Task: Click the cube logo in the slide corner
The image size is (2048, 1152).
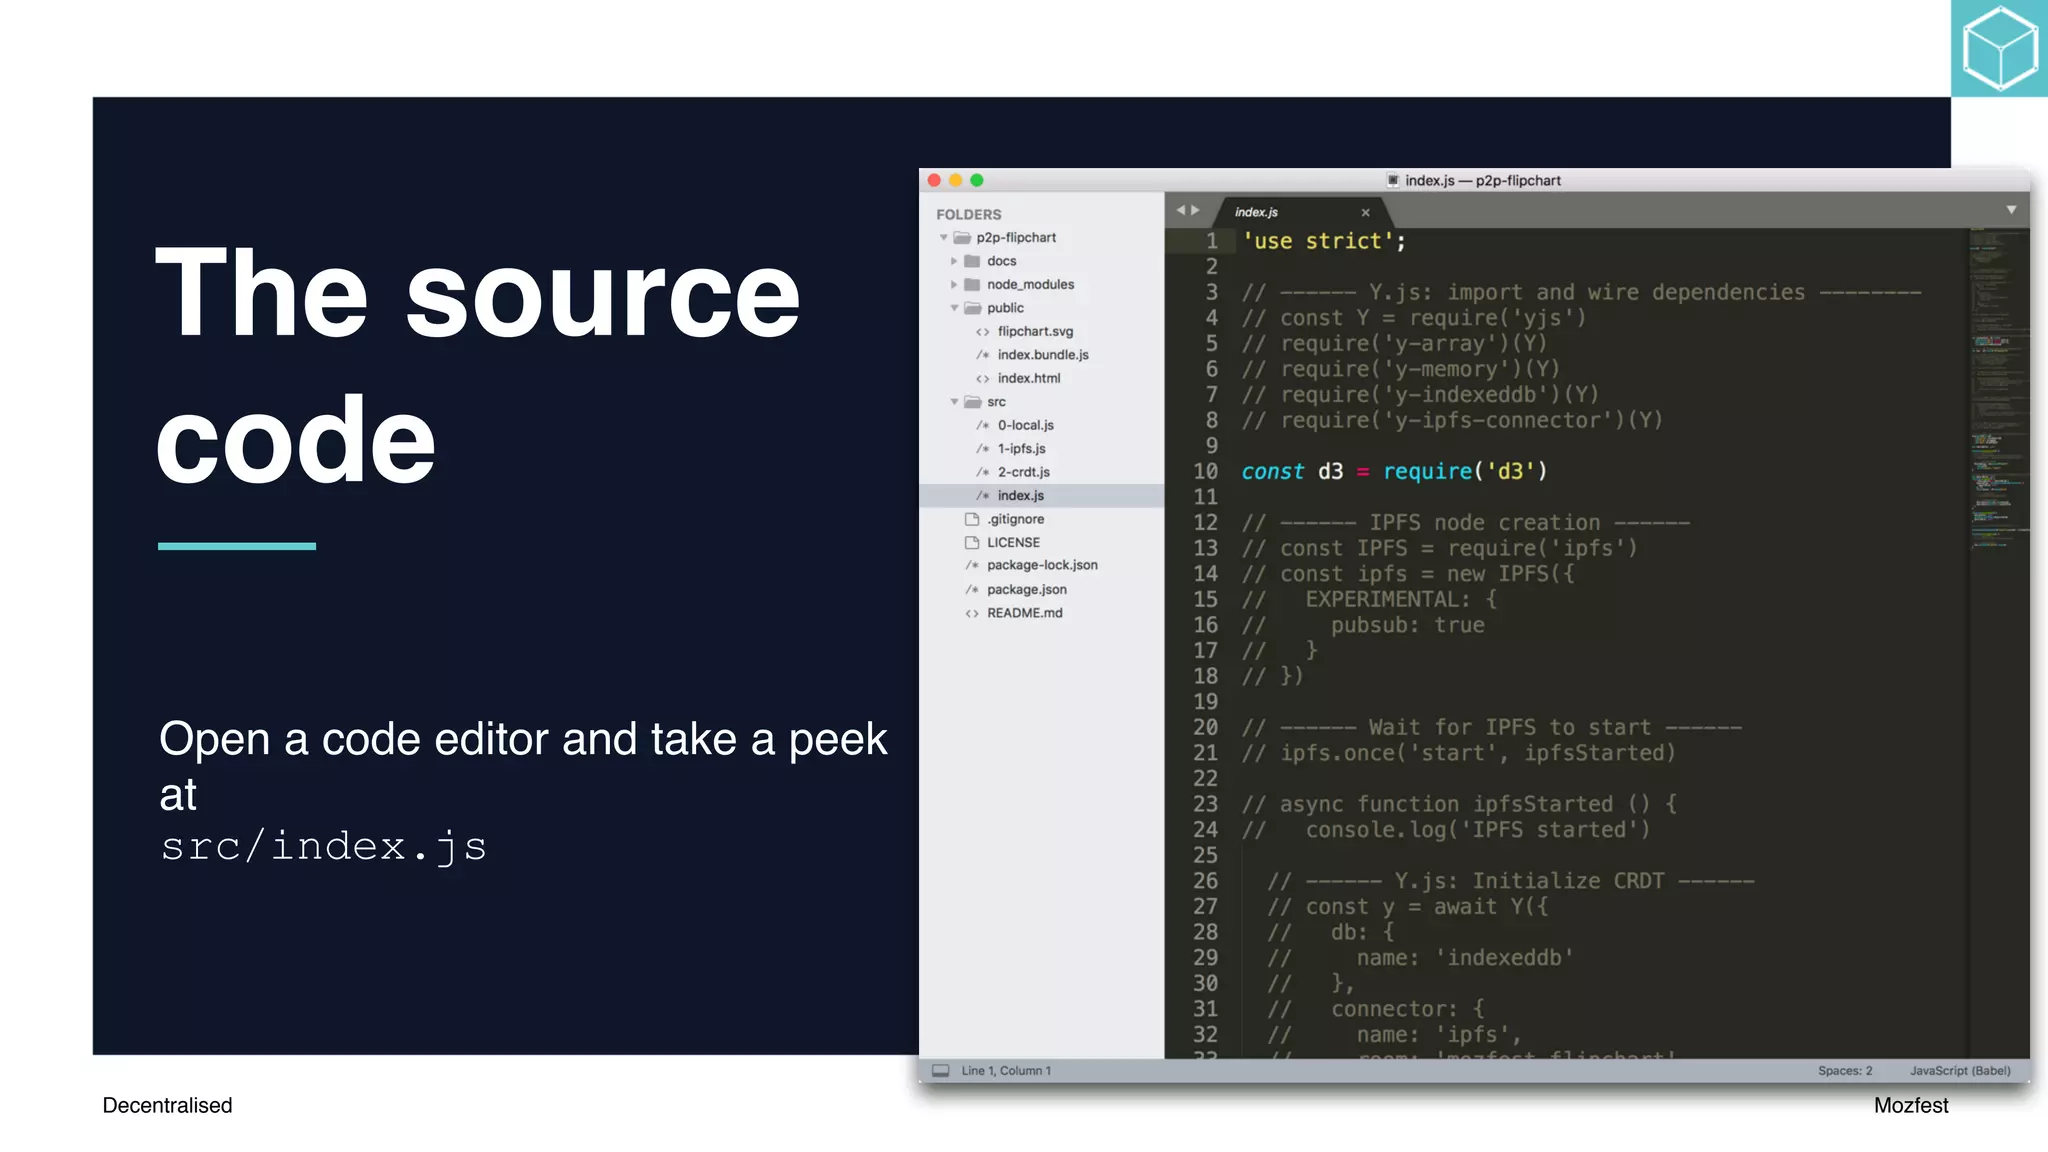Action: 1999,48
